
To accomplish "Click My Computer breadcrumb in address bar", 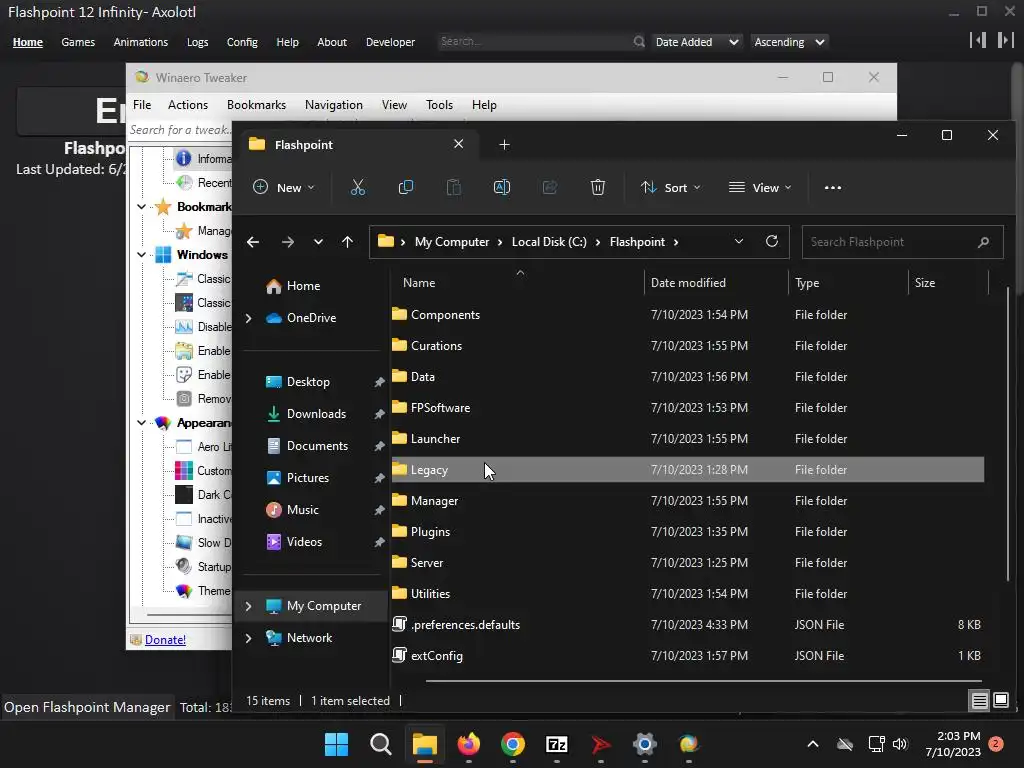I will click(x=452, y=242).
